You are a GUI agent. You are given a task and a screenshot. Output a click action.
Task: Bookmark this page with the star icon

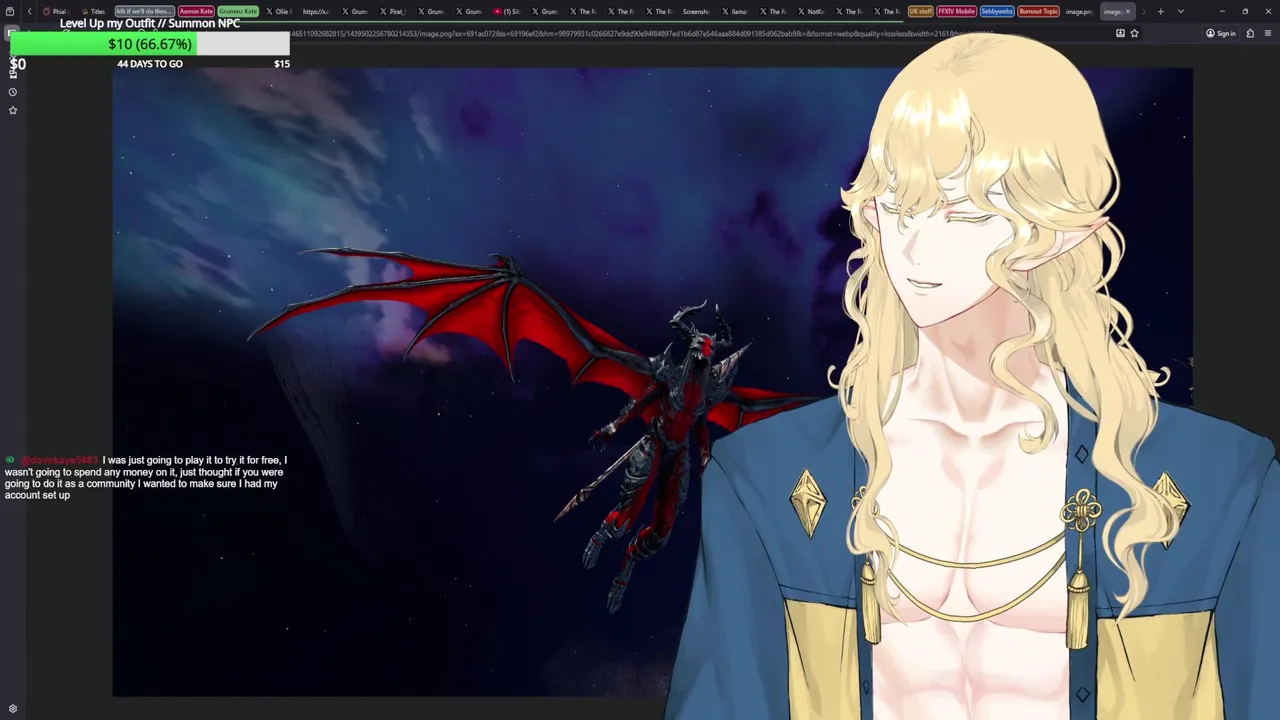[1134, 33]
